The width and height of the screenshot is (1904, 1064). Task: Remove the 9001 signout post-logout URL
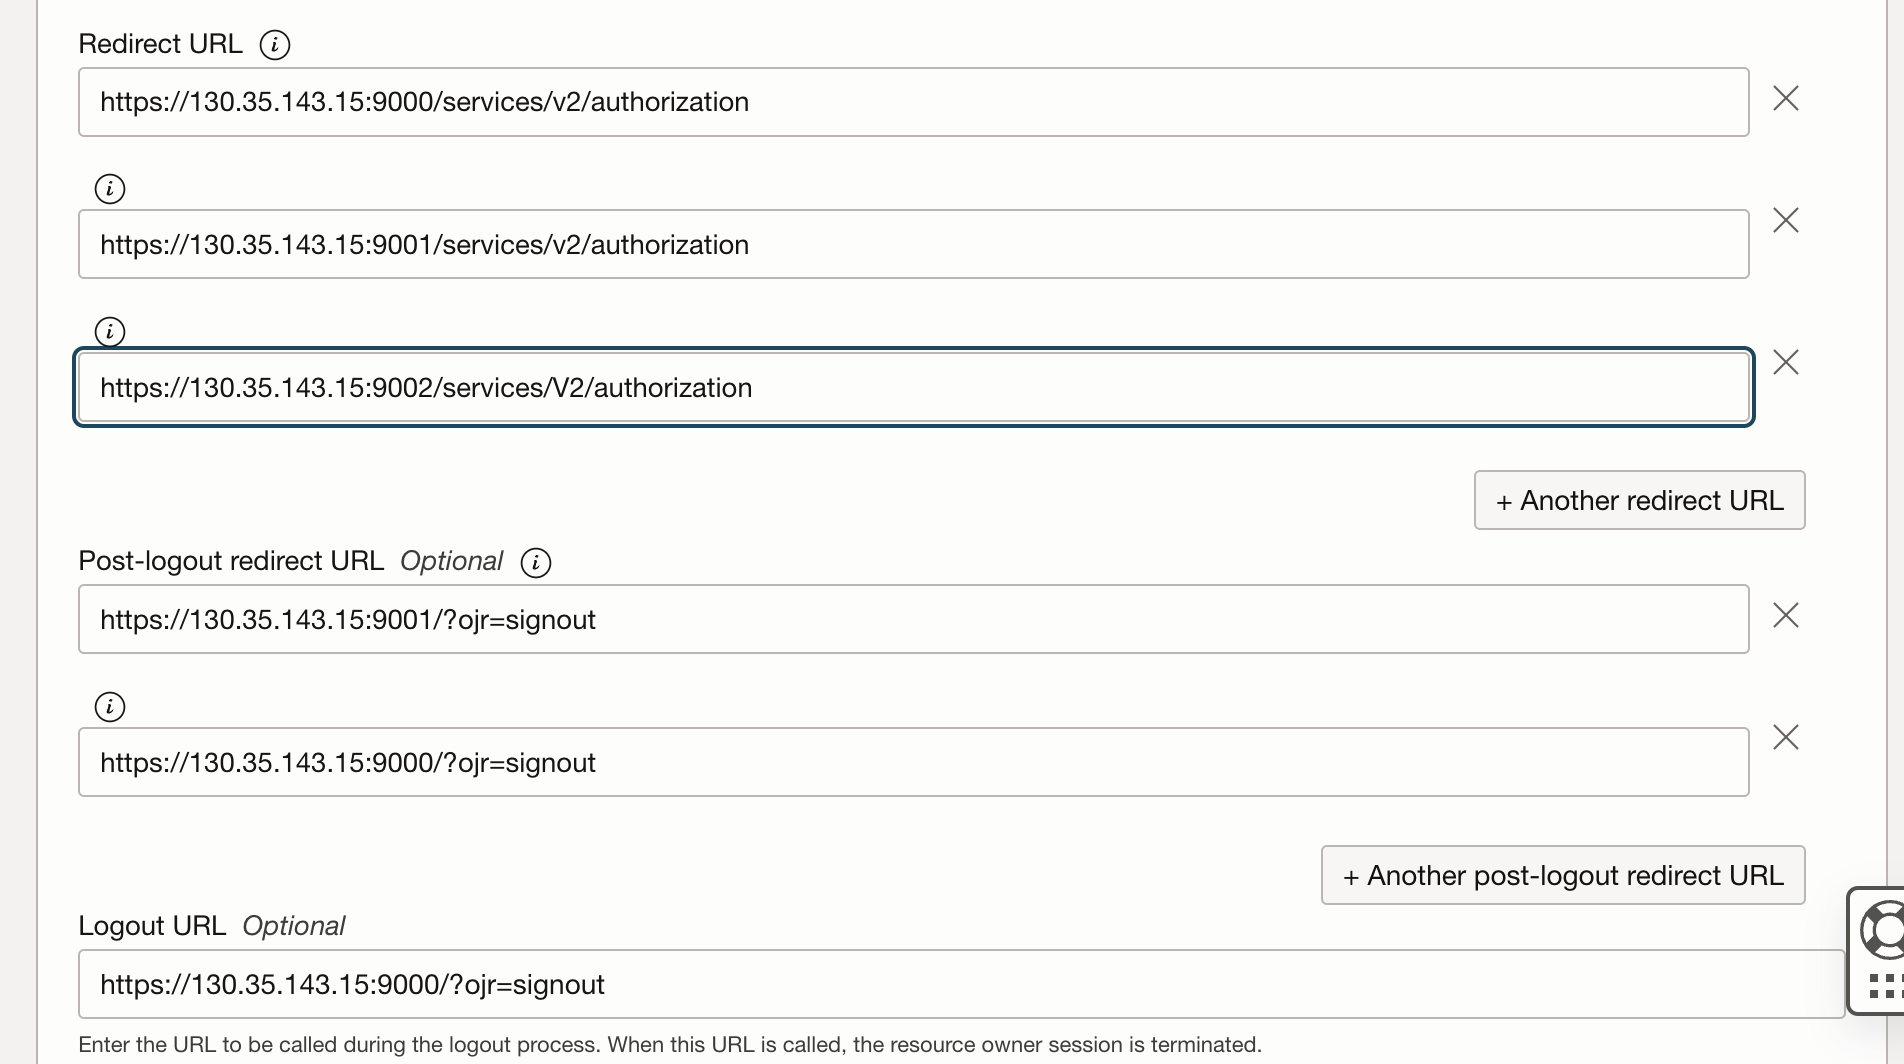click(x=1785, y=616)
